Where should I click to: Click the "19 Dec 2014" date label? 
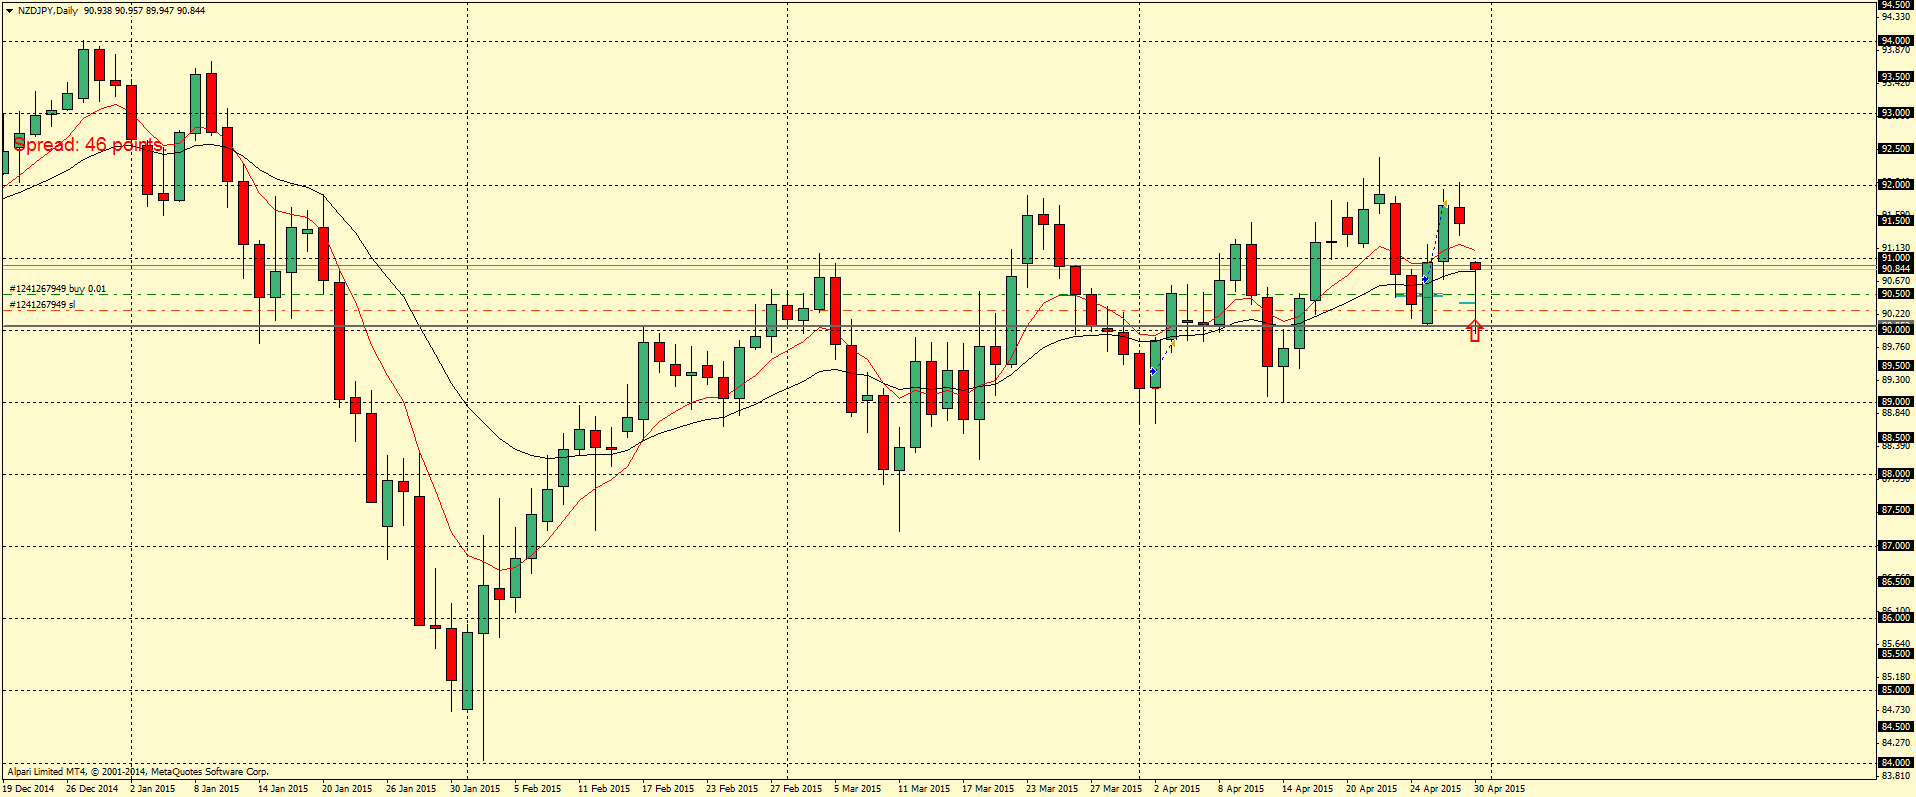tap(29, 789)
